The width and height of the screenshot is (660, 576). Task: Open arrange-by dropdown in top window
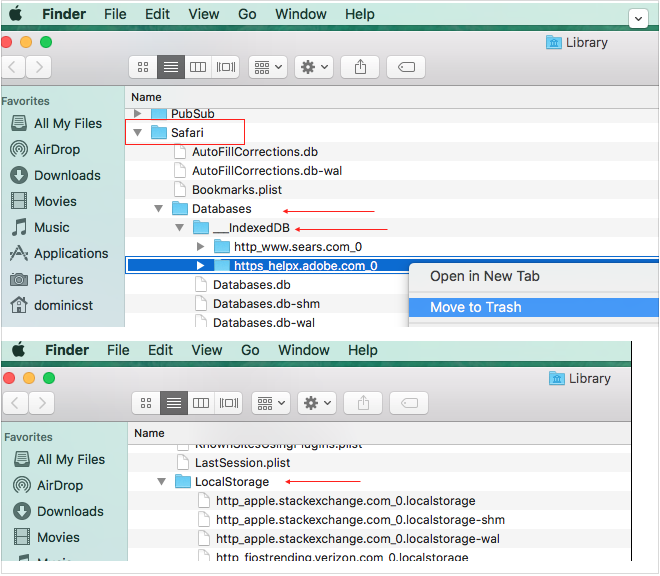click(268, 67)
